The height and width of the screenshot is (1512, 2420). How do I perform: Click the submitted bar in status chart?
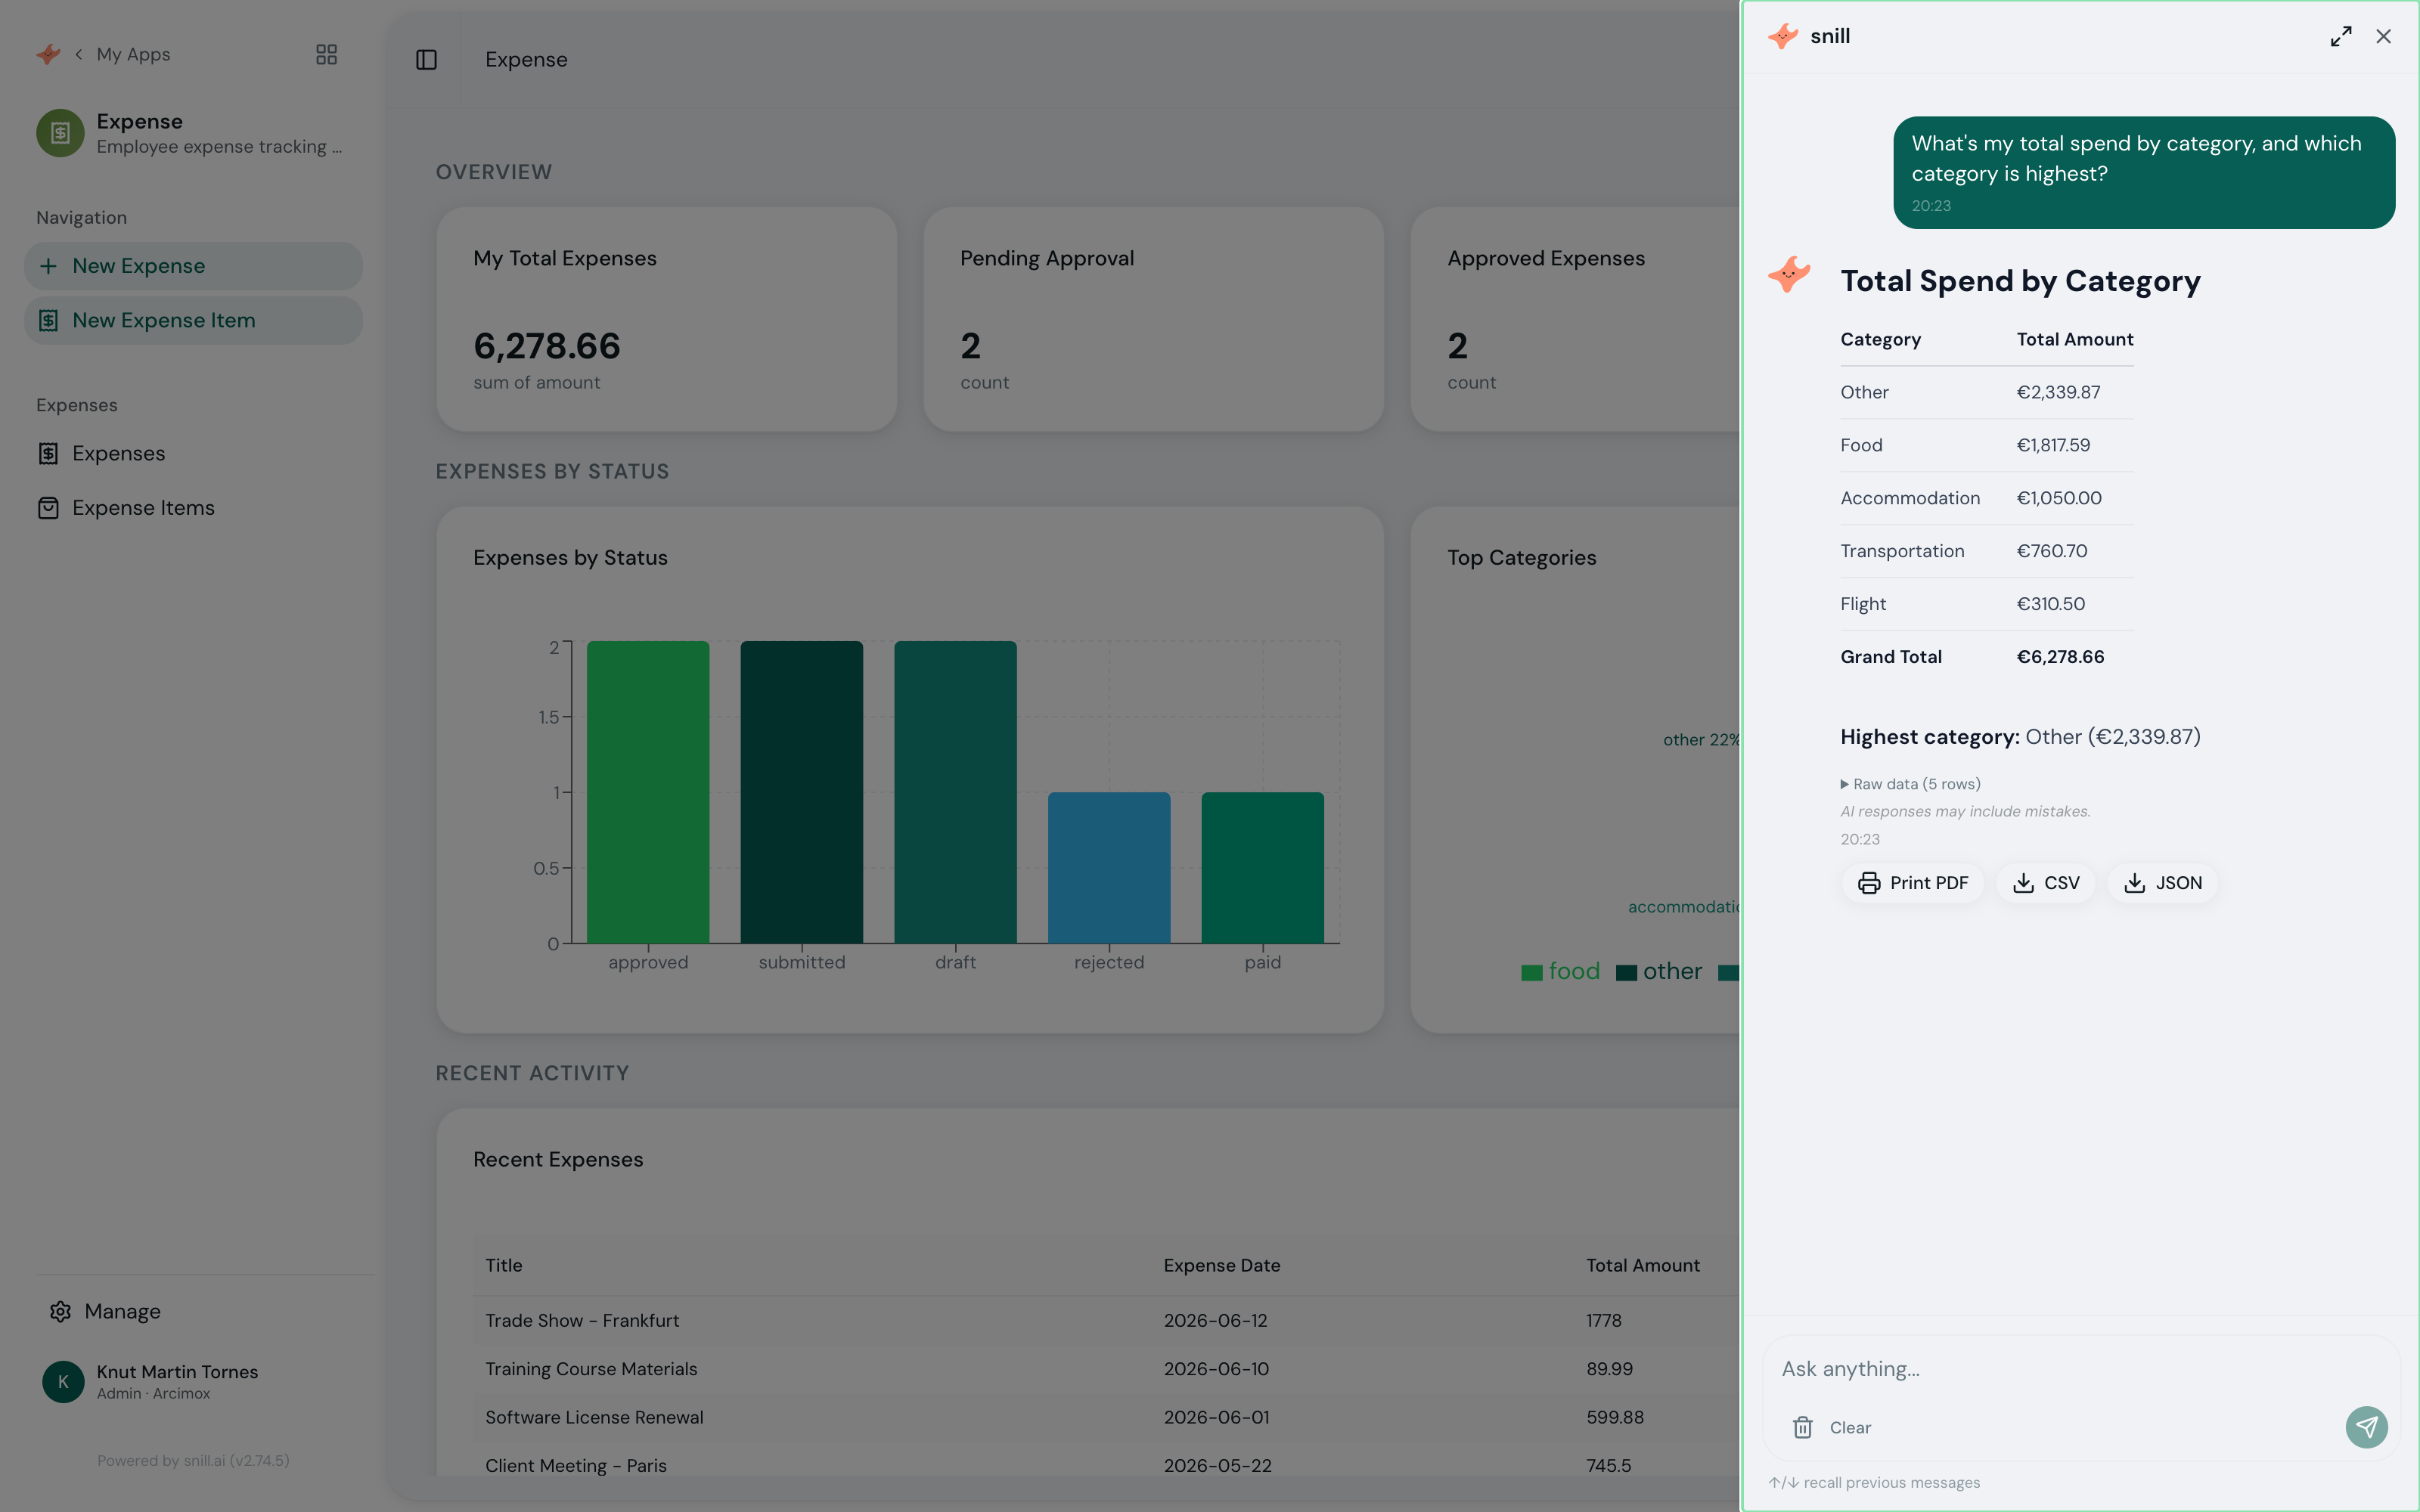[801, 792]
